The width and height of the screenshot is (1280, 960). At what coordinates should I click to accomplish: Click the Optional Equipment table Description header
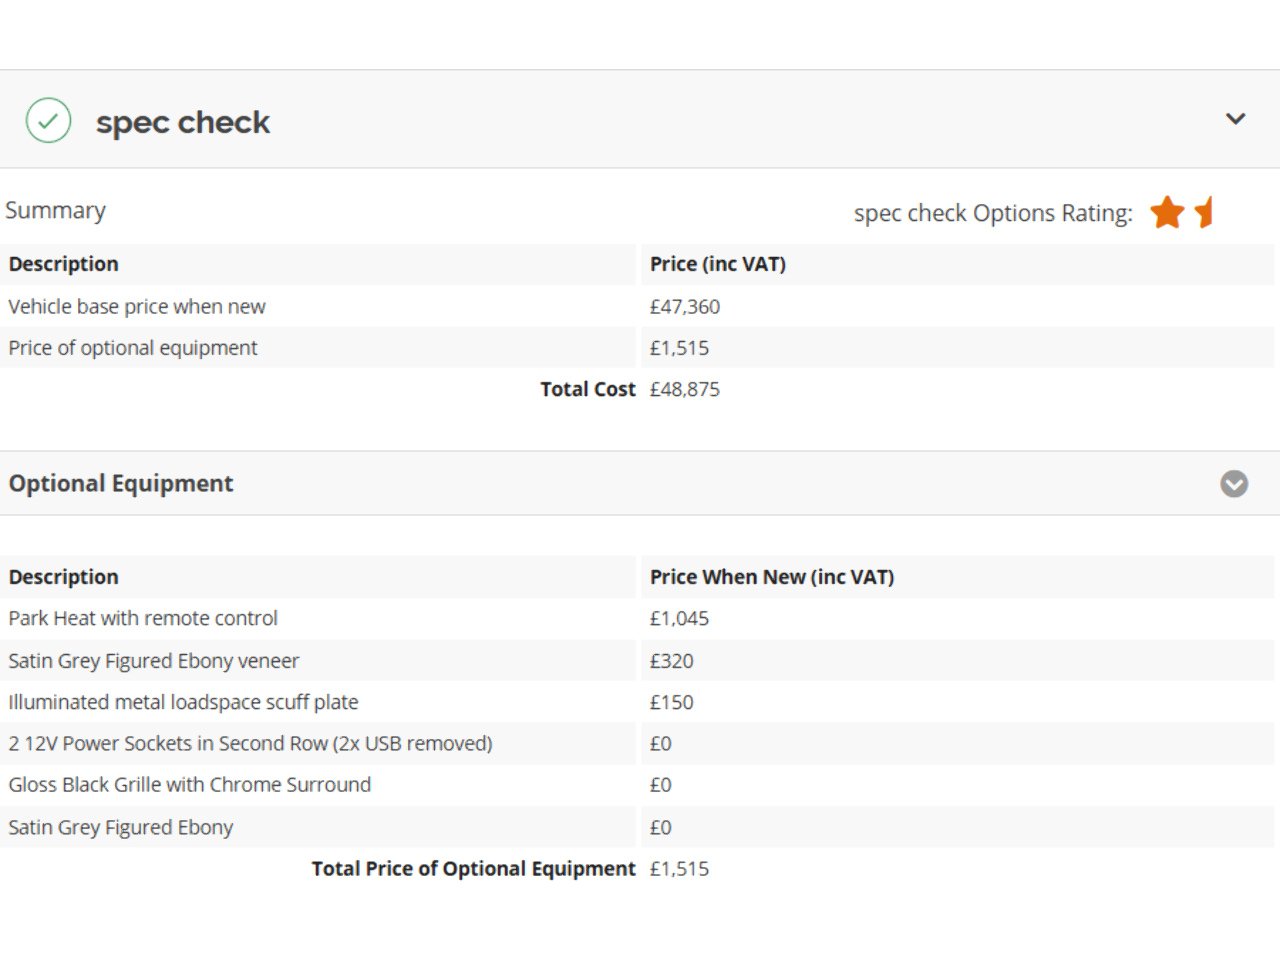64,577
